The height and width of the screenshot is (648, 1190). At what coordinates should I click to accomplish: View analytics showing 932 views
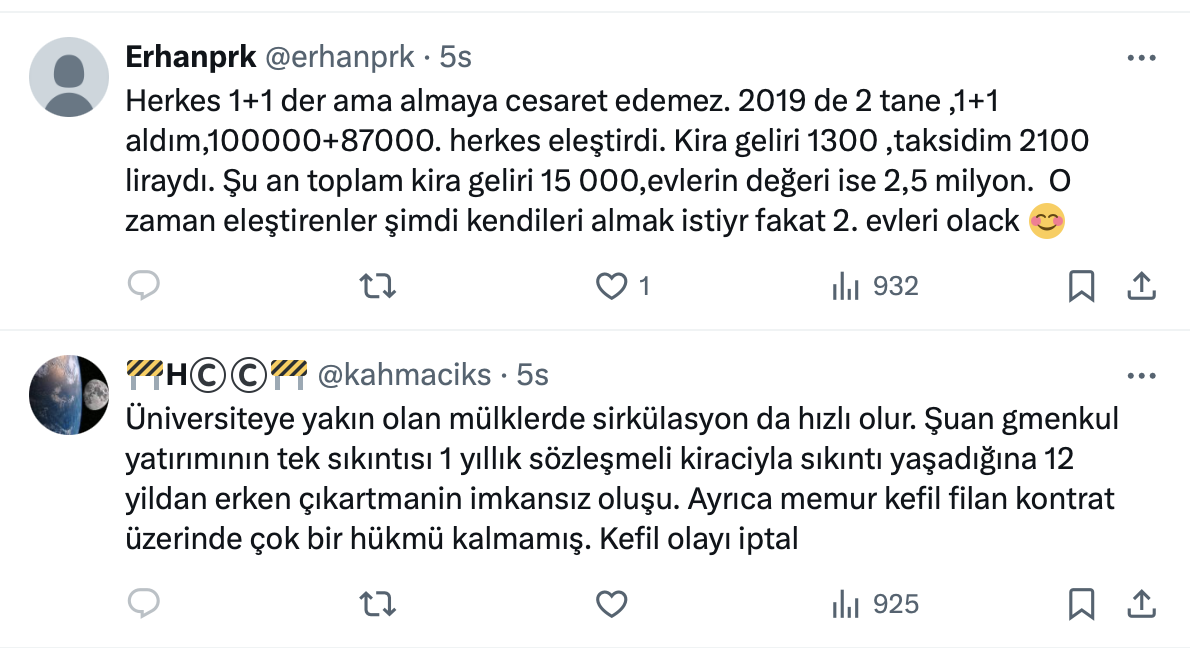tap(874, 287)
